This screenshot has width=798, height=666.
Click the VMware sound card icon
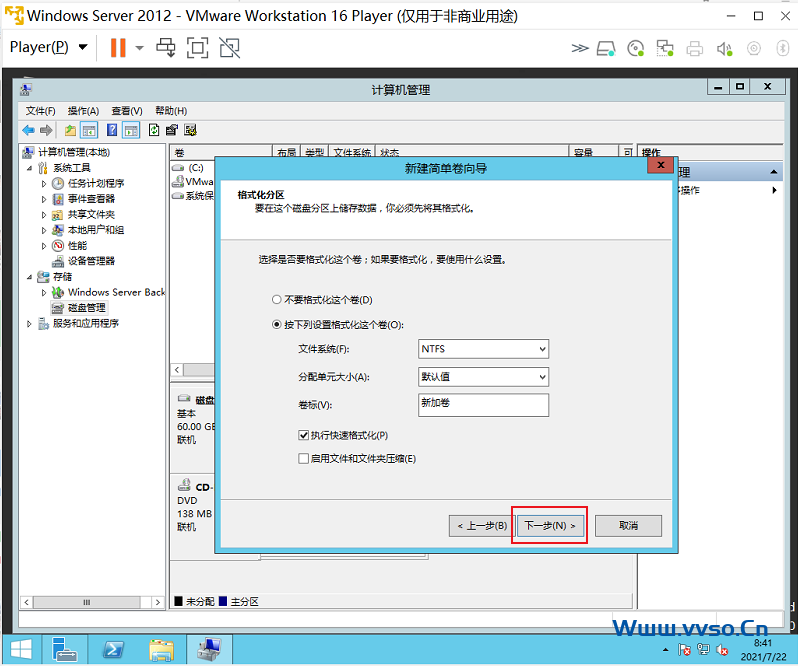coord(724,49)
